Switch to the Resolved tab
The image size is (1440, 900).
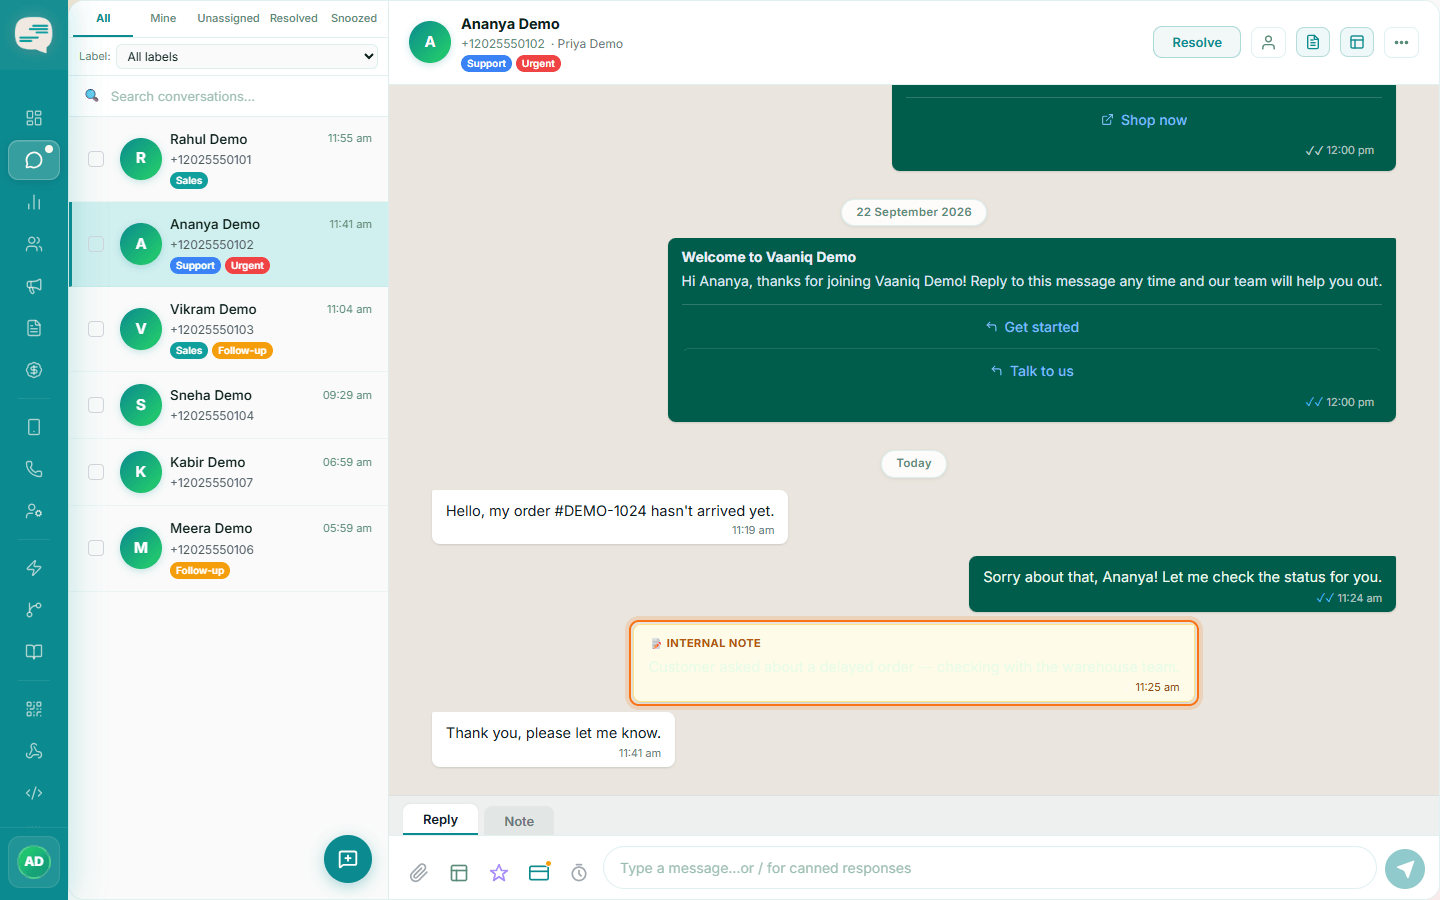(294, 18)
